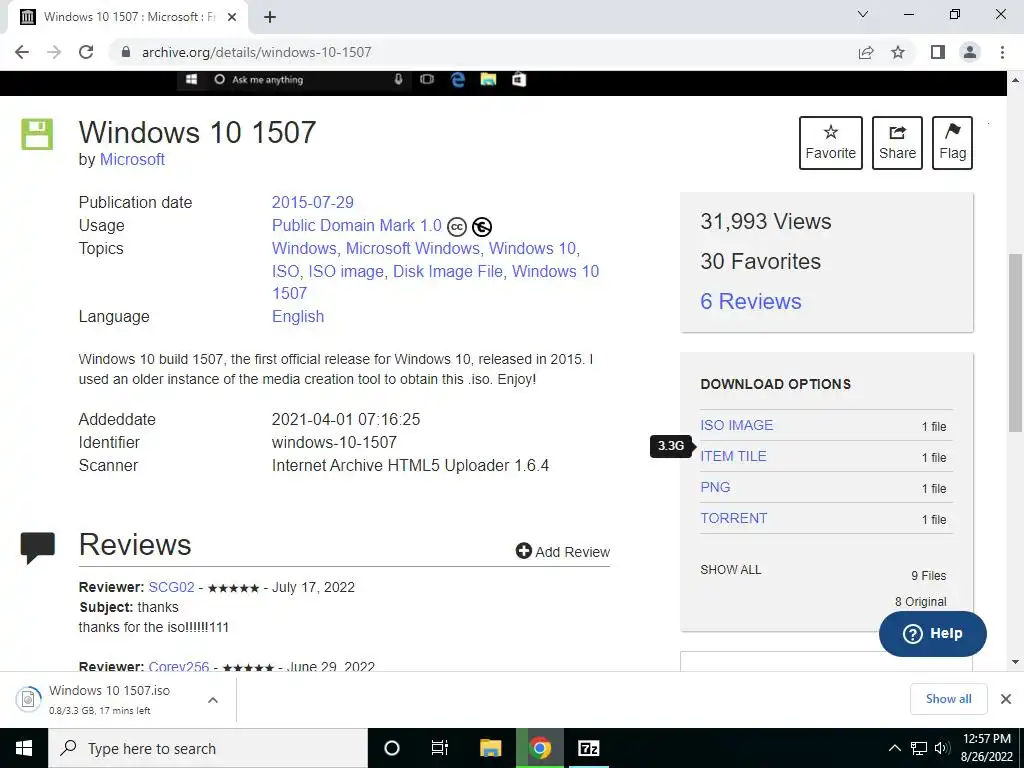The width and height of the screenshot is (1024, 768).
Task: Click the Creative Commons CC icon
Action: (x=457, y=227)
